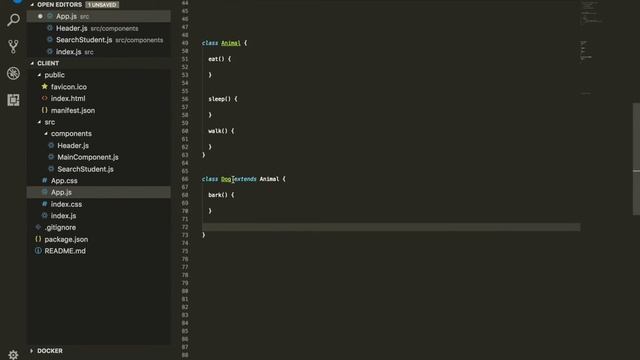The image size is (640, 360).
Task: Click the README.md info icon
Action: point(38,251)
